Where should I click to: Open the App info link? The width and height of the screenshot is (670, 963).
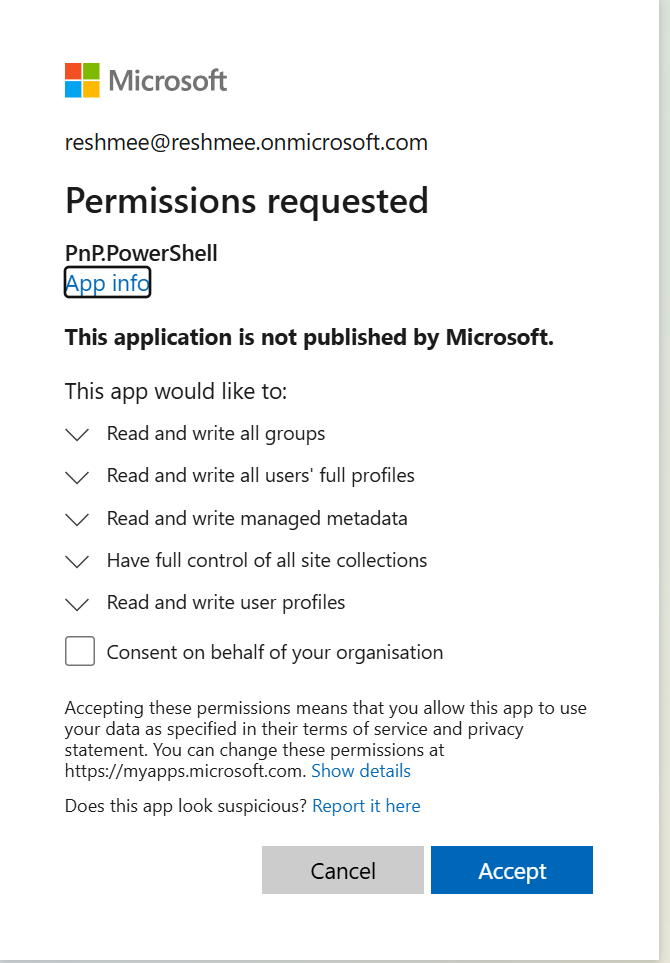coord(107,284)
